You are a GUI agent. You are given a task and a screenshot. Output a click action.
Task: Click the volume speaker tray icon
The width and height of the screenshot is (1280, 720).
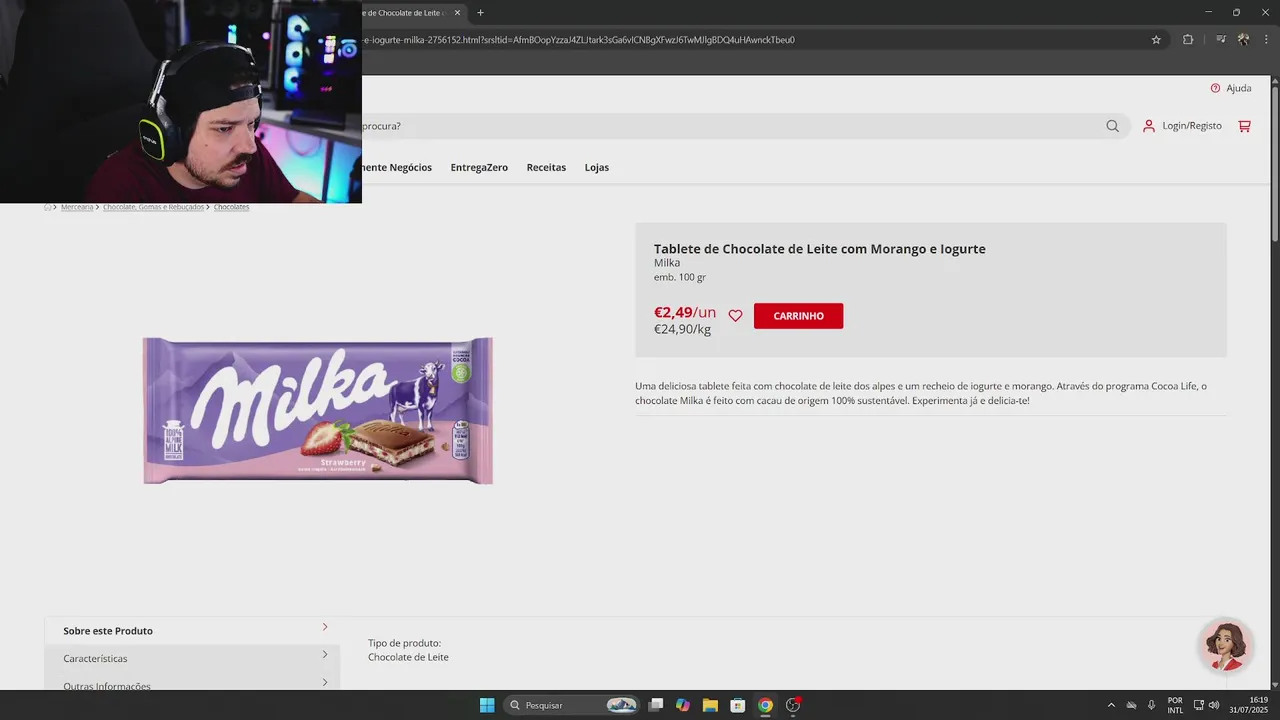point(1214,705)
